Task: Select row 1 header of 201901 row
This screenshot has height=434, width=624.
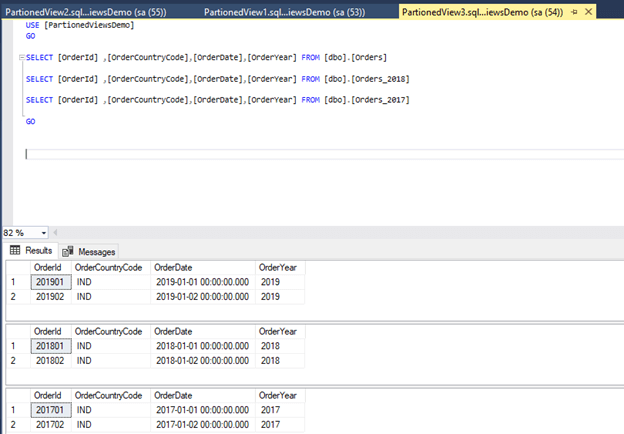Action: (18, 282)
